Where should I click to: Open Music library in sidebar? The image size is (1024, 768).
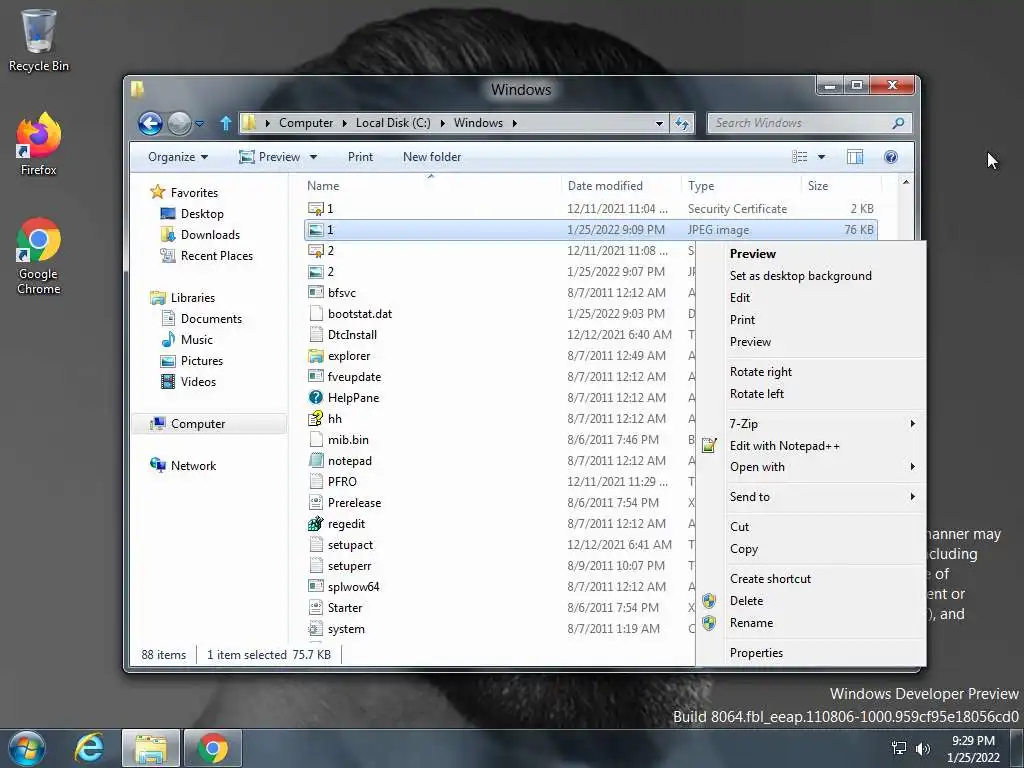[x=187, y=340]
